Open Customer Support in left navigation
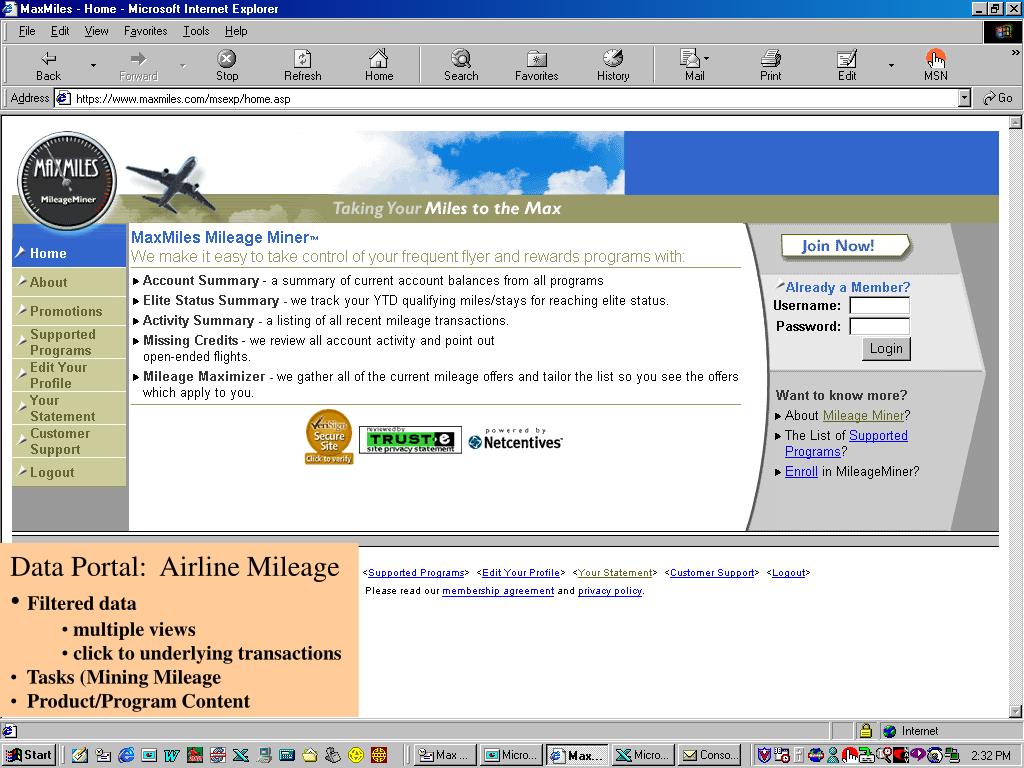 point(69,441)
